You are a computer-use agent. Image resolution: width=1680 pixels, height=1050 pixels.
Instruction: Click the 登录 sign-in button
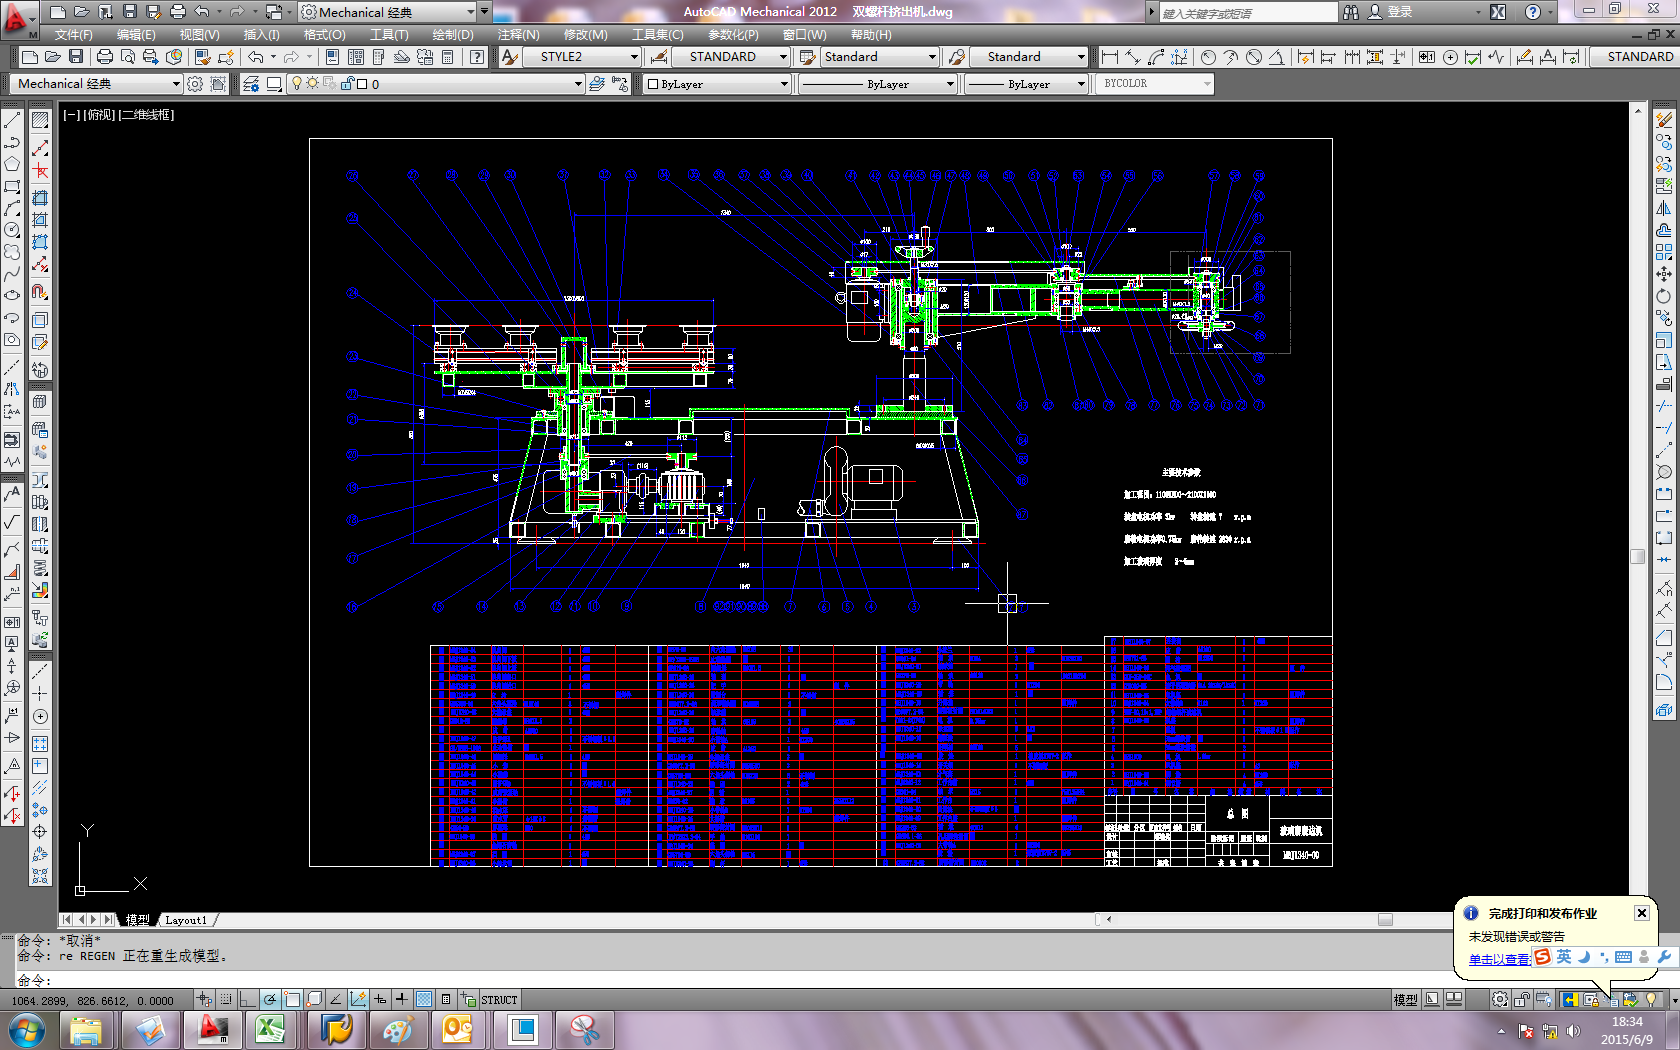coord(1400,12)
